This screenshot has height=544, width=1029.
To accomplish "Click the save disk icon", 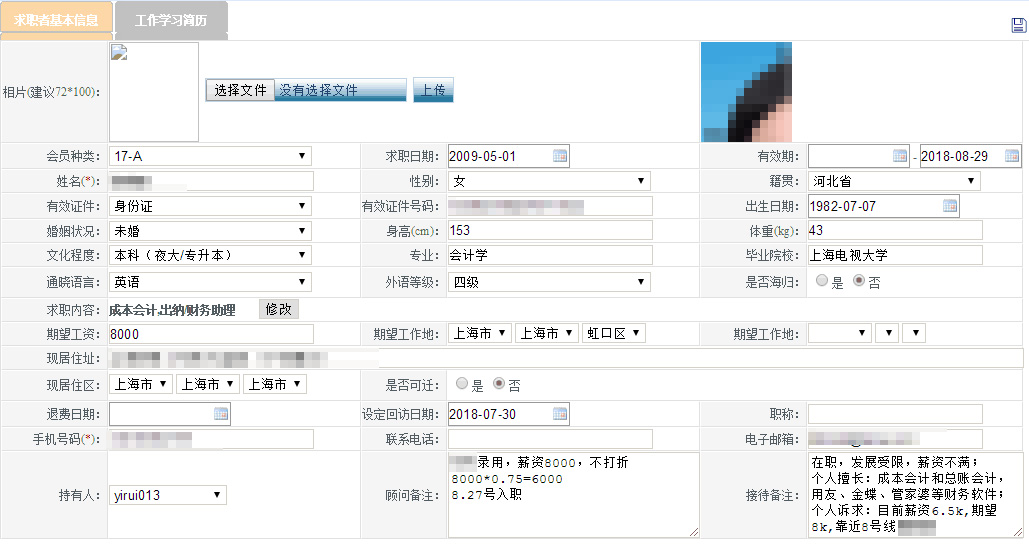I will 1018,25.
